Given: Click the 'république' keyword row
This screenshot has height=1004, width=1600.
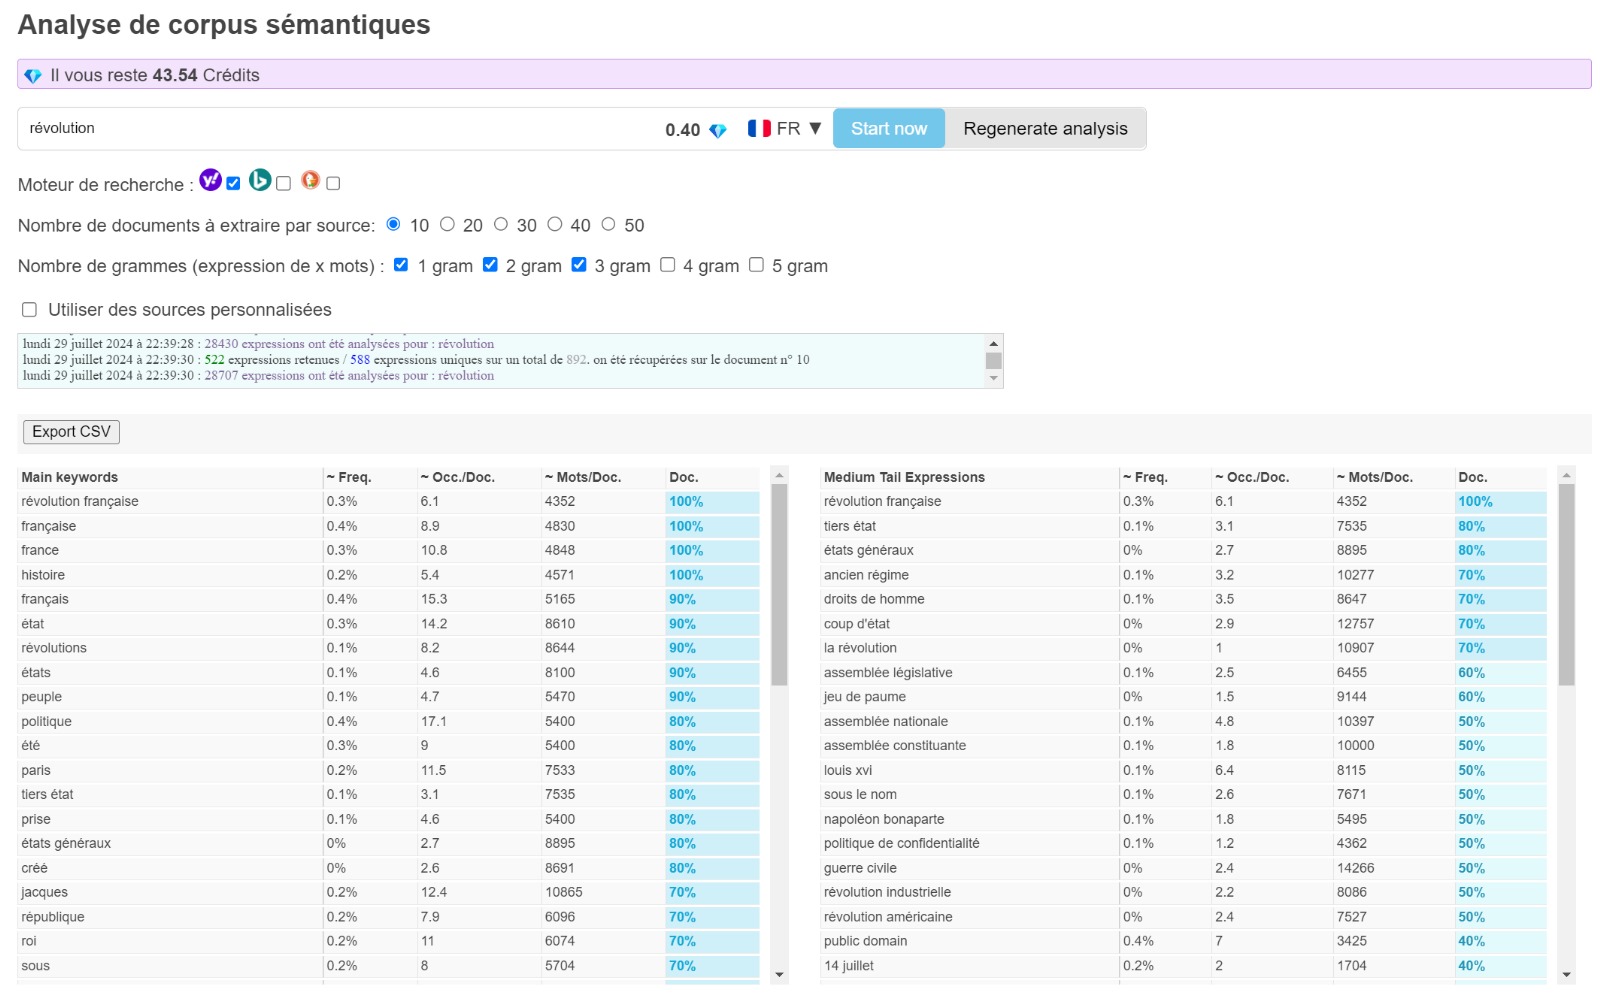Looking at the screenshot, I should (x=390, y=917).
